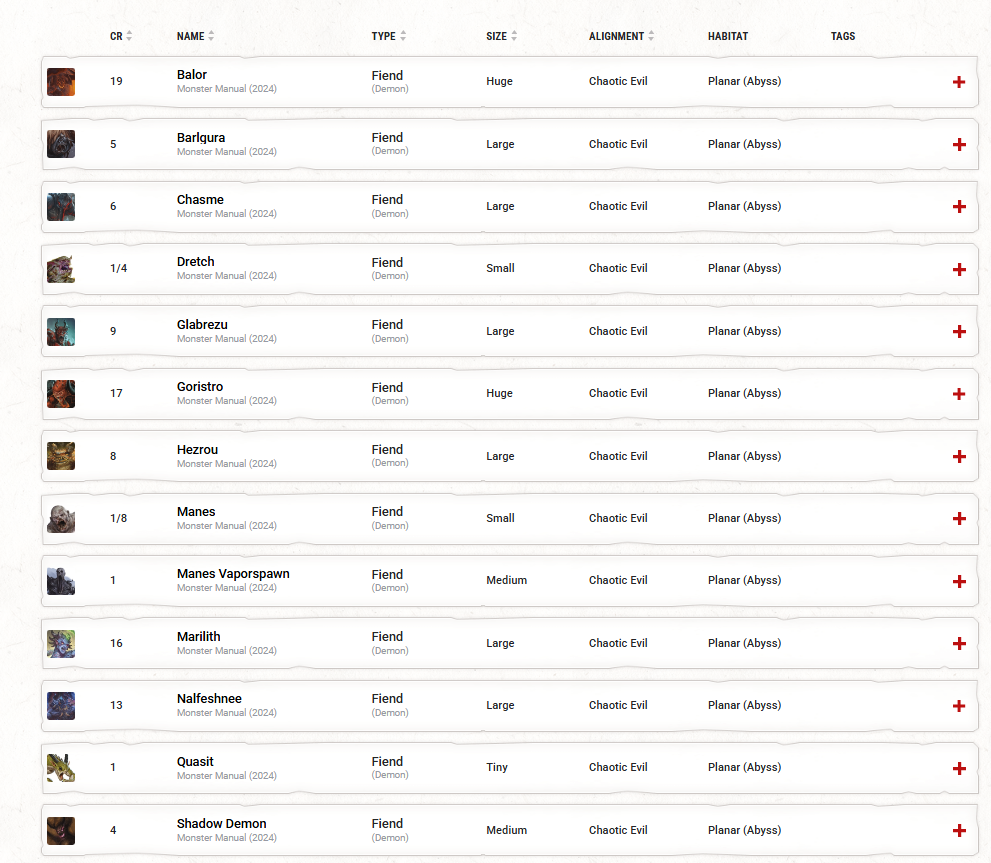
Task: Open the Balor monster name link
Action: tap(192, 75)
